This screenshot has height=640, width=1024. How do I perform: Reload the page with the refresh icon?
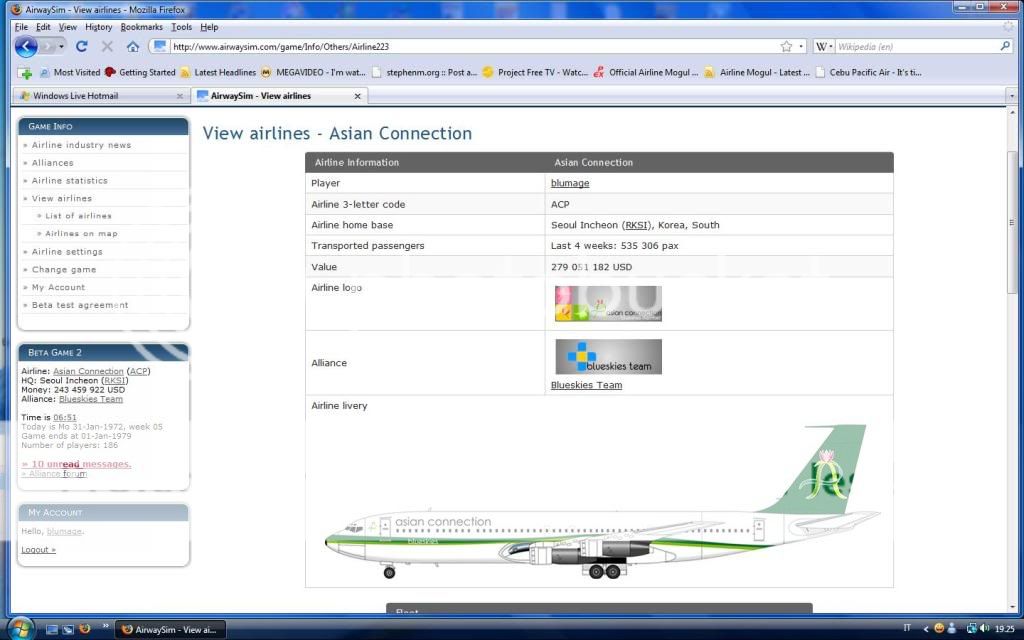click(x=82, y=46)
